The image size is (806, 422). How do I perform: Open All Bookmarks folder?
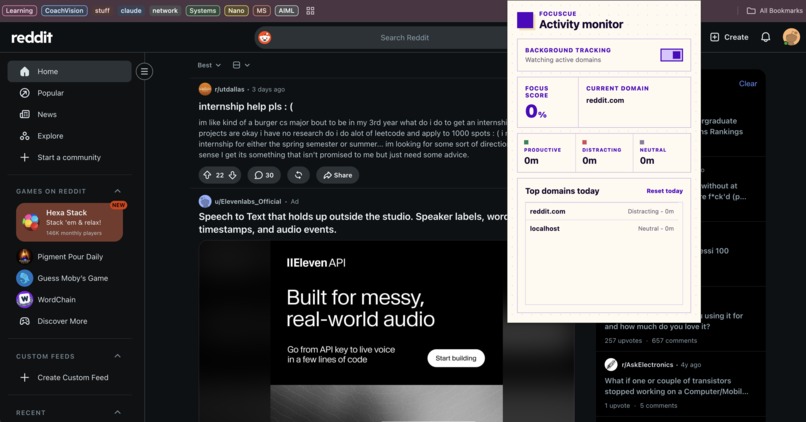click(774, 10)
